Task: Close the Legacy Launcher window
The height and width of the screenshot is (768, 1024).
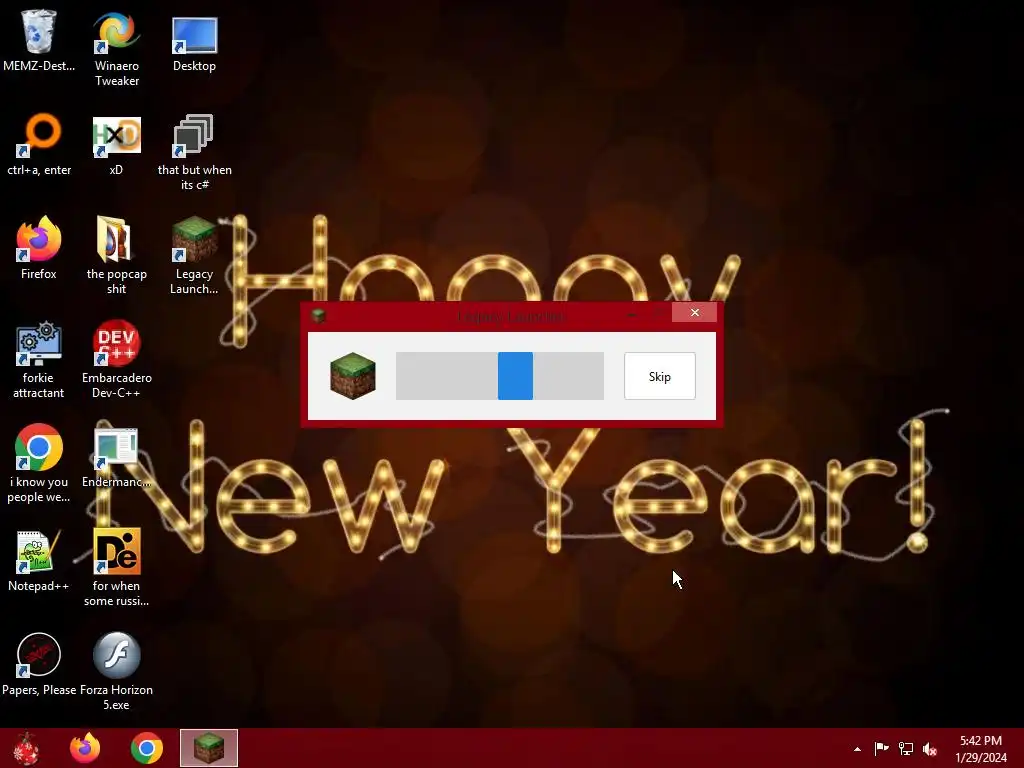Action: pos(694,312)
